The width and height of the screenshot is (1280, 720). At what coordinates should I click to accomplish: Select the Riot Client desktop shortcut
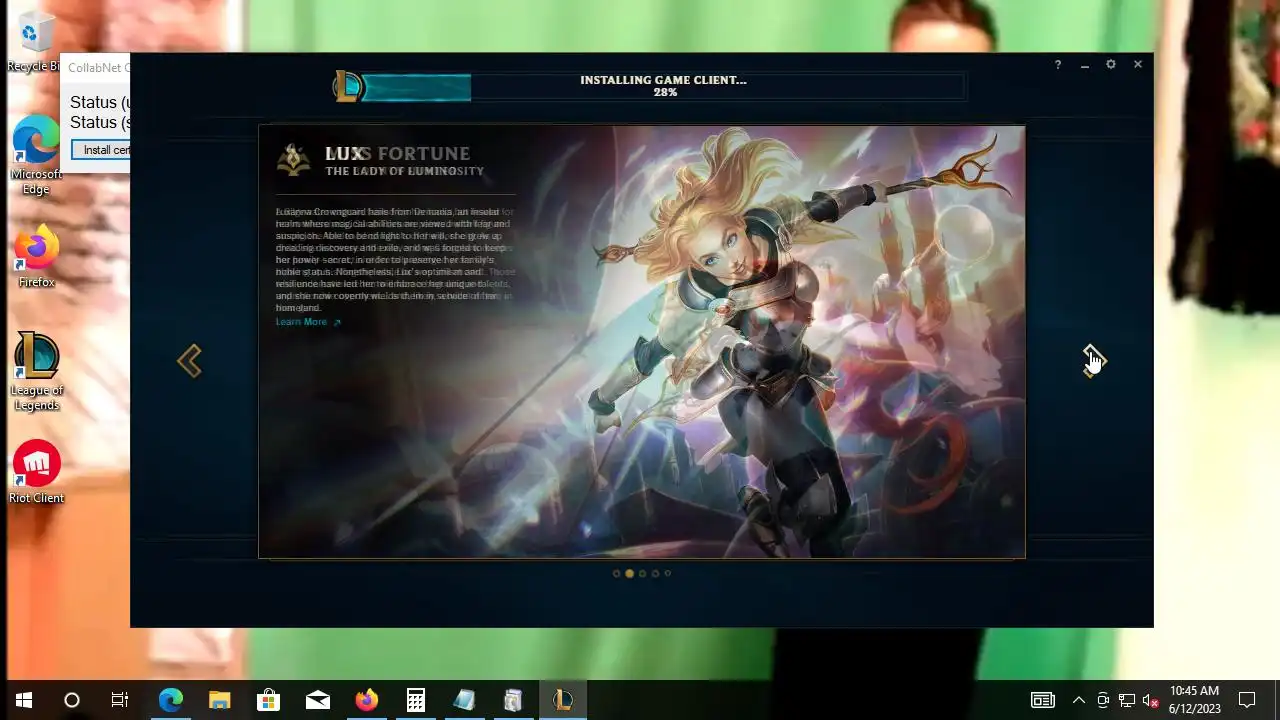pyautogui.click(x=36, y=472)
